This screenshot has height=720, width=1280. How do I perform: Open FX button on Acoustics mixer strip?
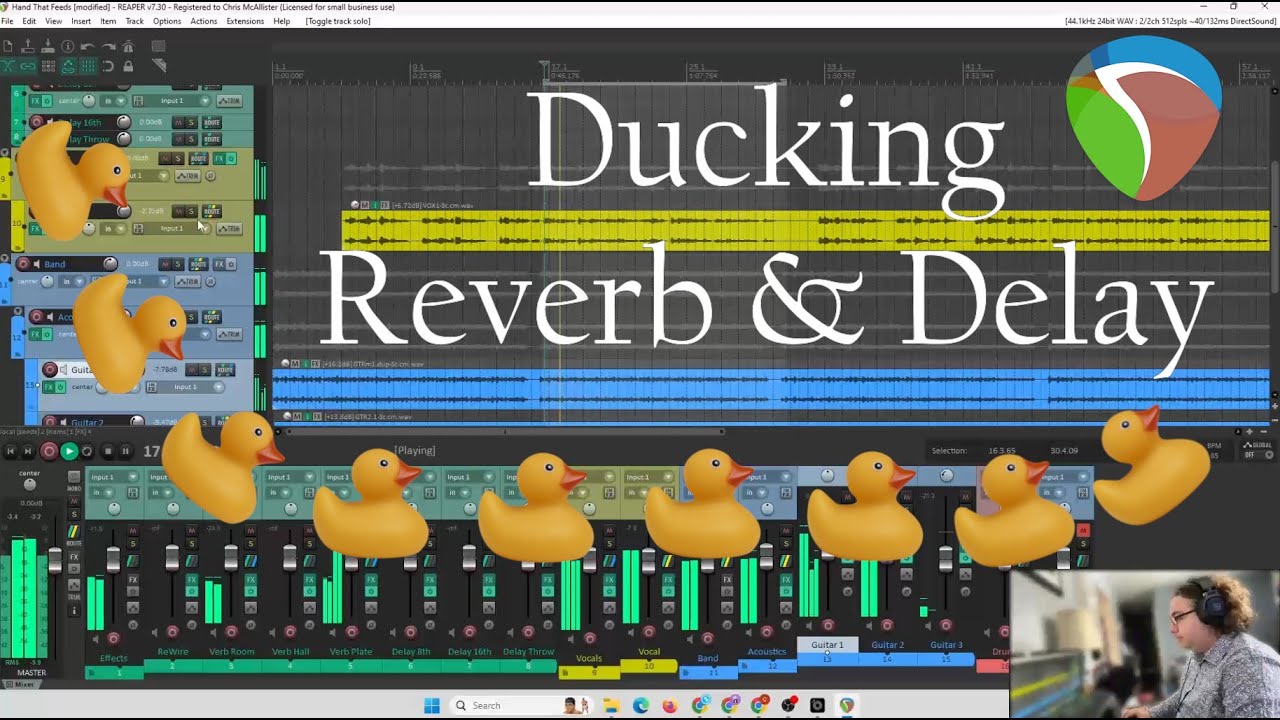(787, 580)
